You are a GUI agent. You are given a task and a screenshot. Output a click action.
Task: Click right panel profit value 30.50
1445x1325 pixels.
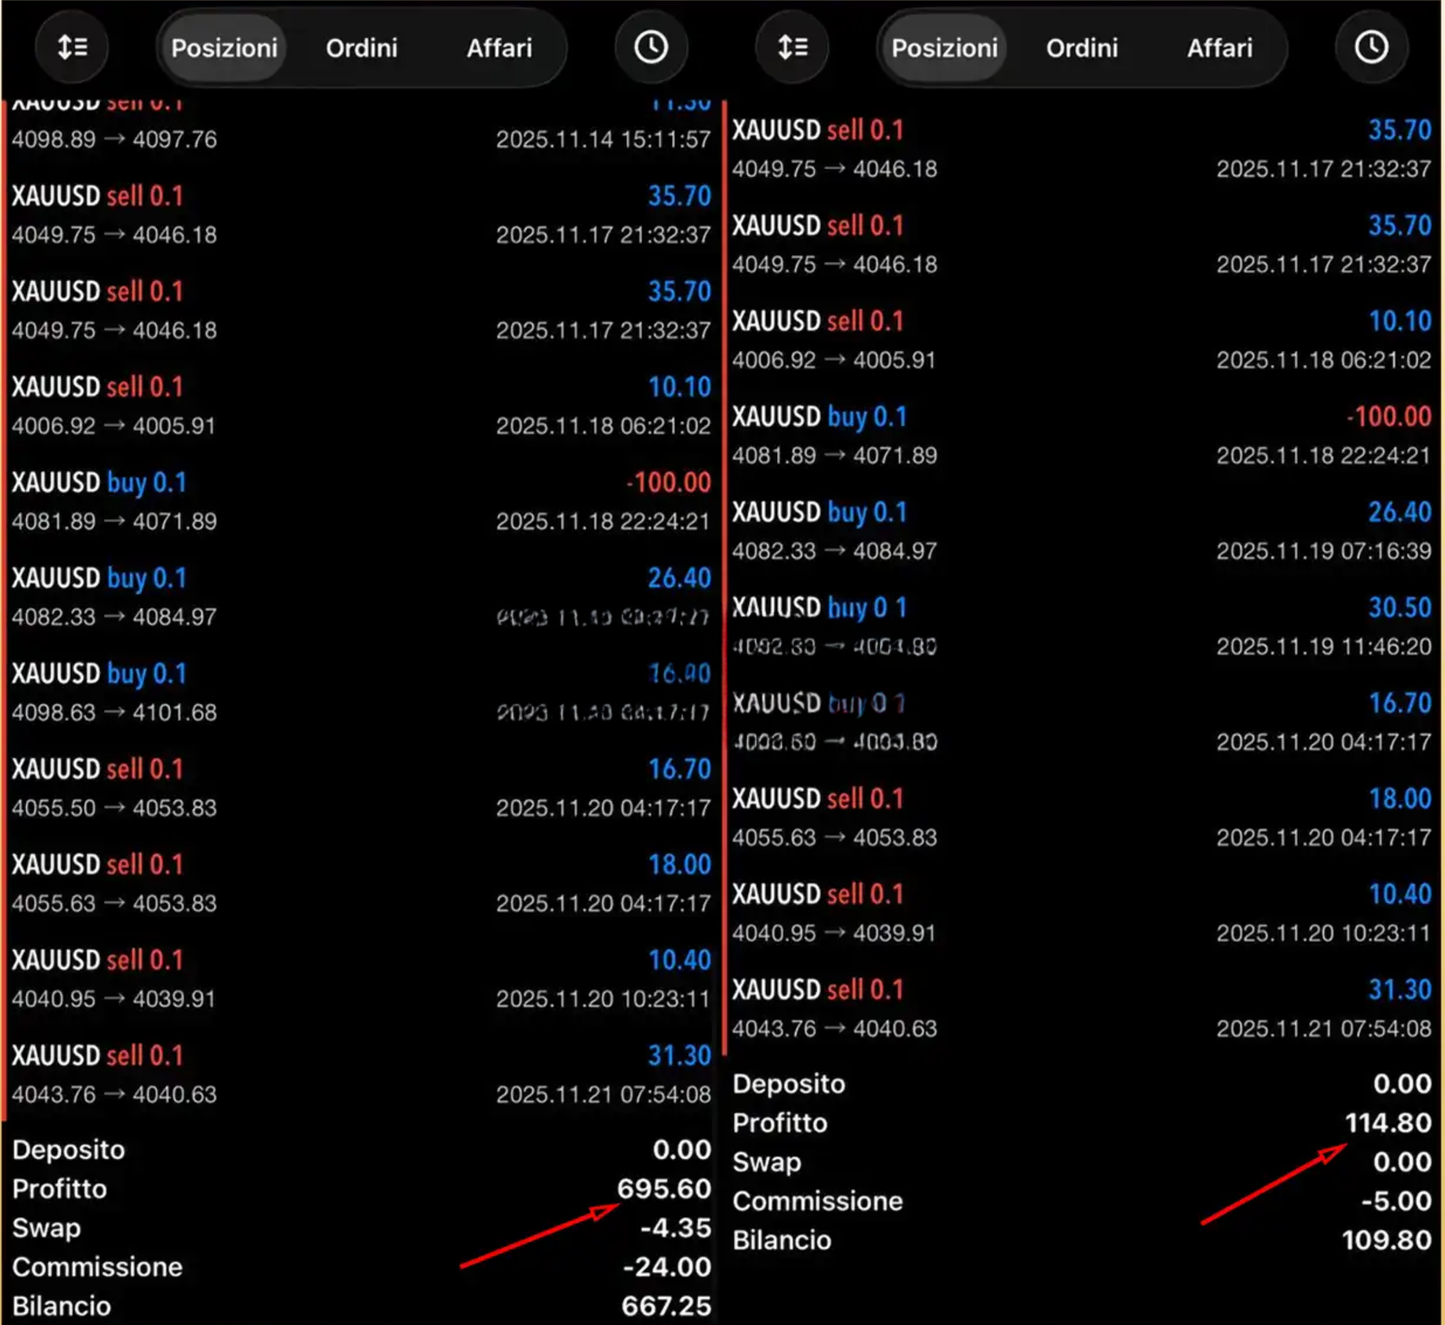[1399, 607]
